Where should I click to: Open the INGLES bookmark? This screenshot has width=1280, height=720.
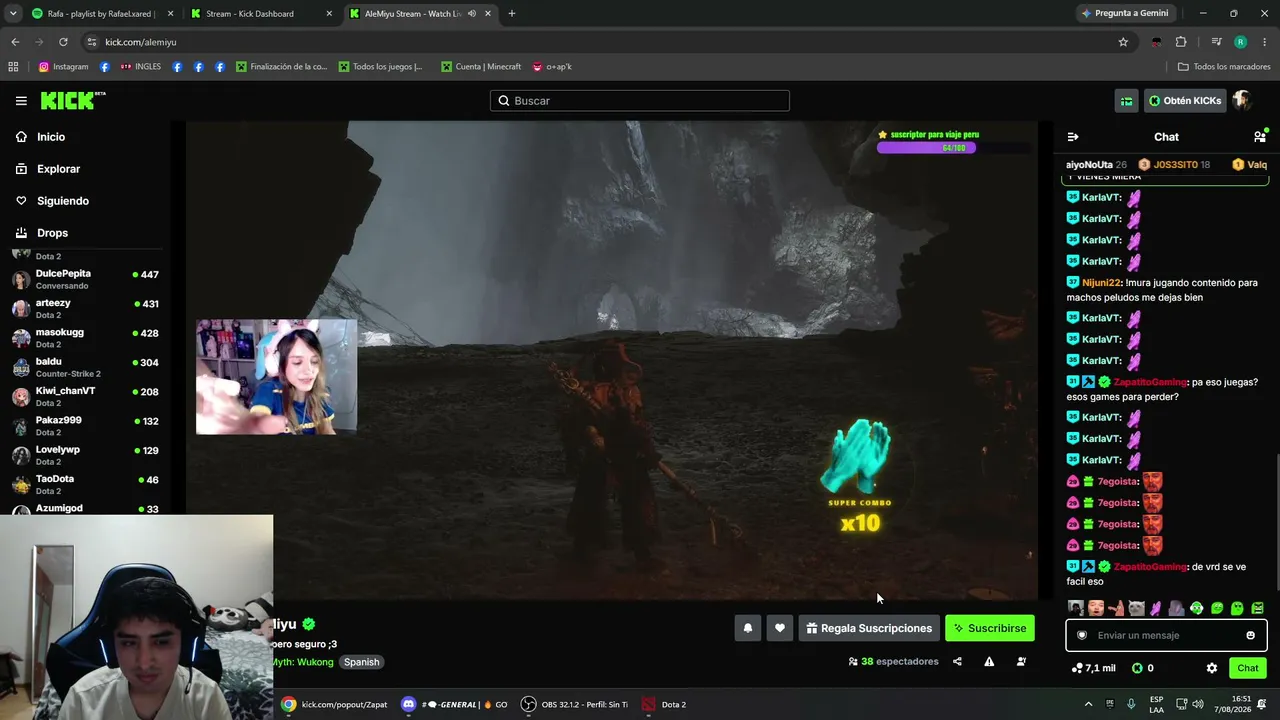pos(140,67)
